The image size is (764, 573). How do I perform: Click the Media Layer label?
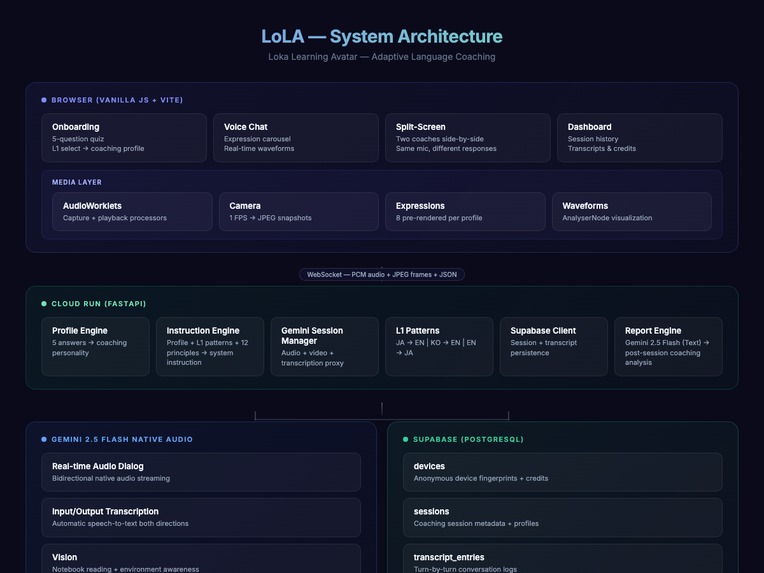pyautogui.click(x=77, y=182)
